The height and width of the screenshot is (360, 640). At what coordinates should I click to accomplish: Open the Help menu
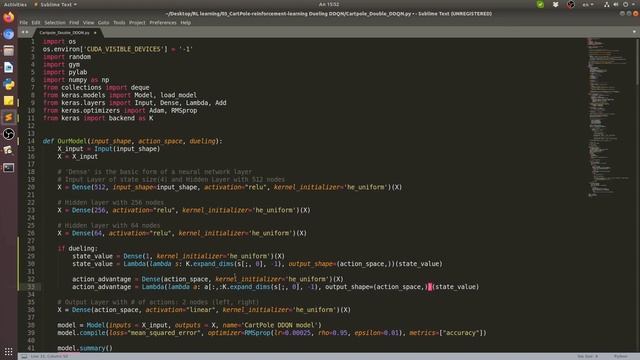[x=186, y=22]
